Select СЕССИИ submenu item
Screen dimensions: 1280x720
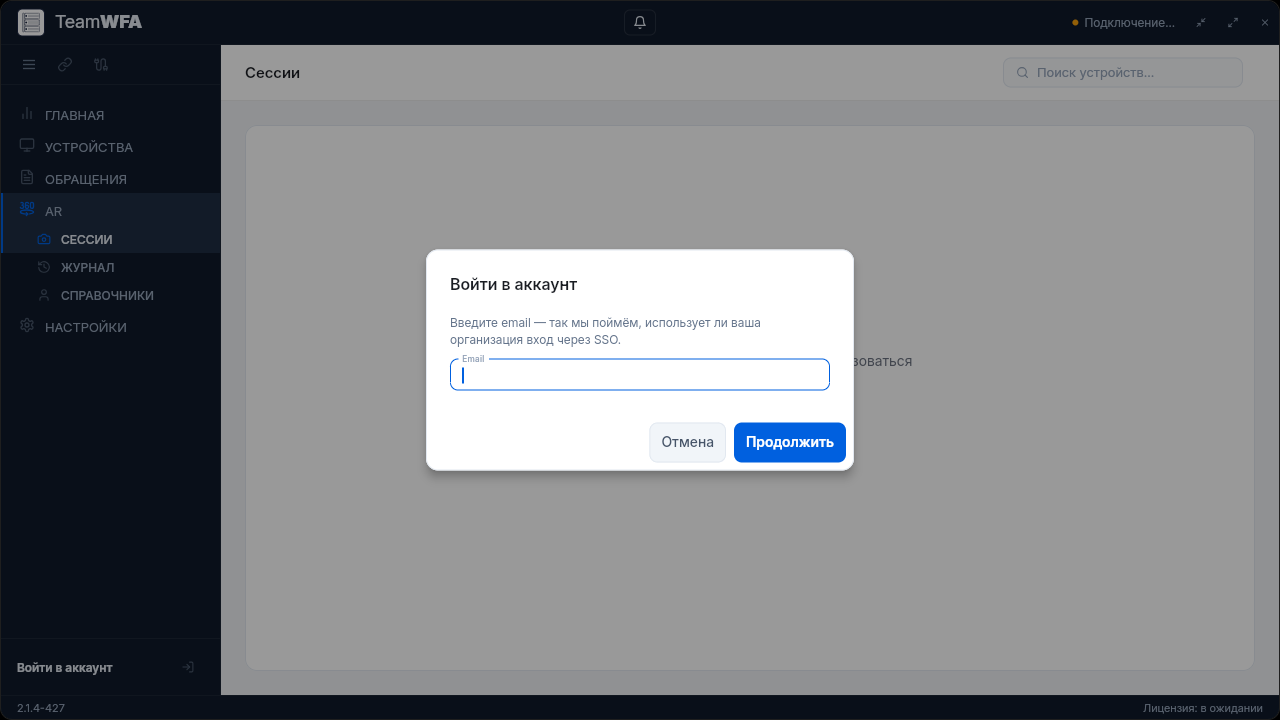point(110,240)
